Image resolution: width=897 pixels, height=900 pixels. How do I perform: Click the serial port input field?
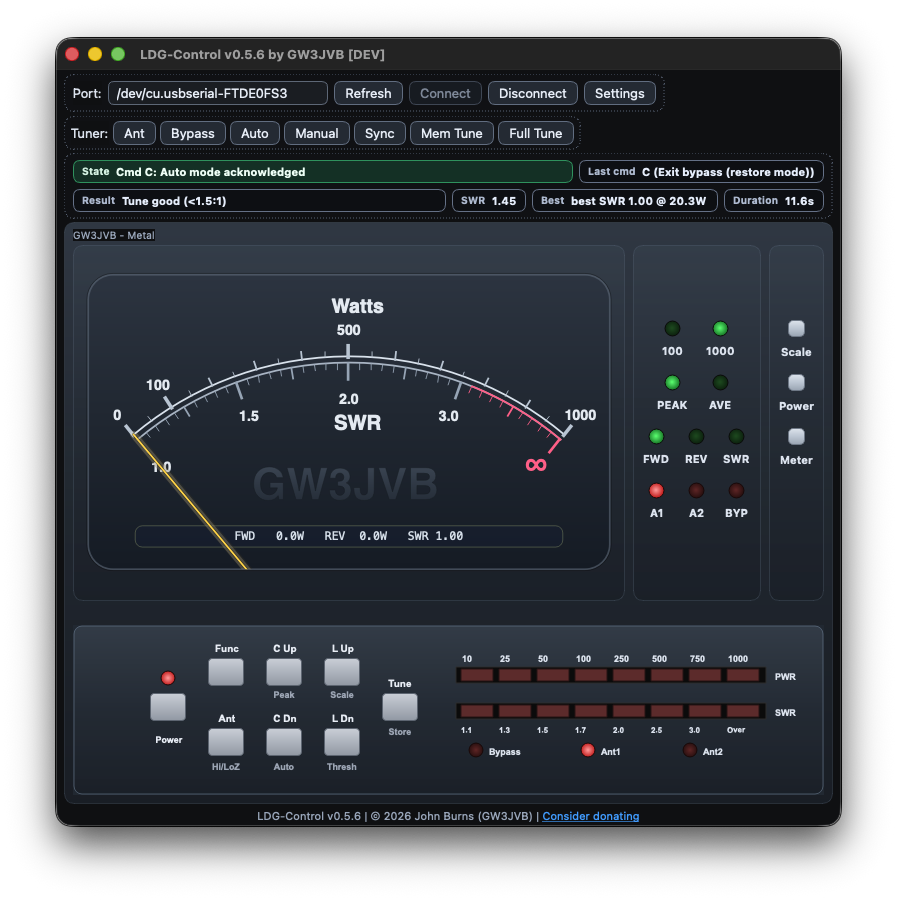[x=217, y=92]
